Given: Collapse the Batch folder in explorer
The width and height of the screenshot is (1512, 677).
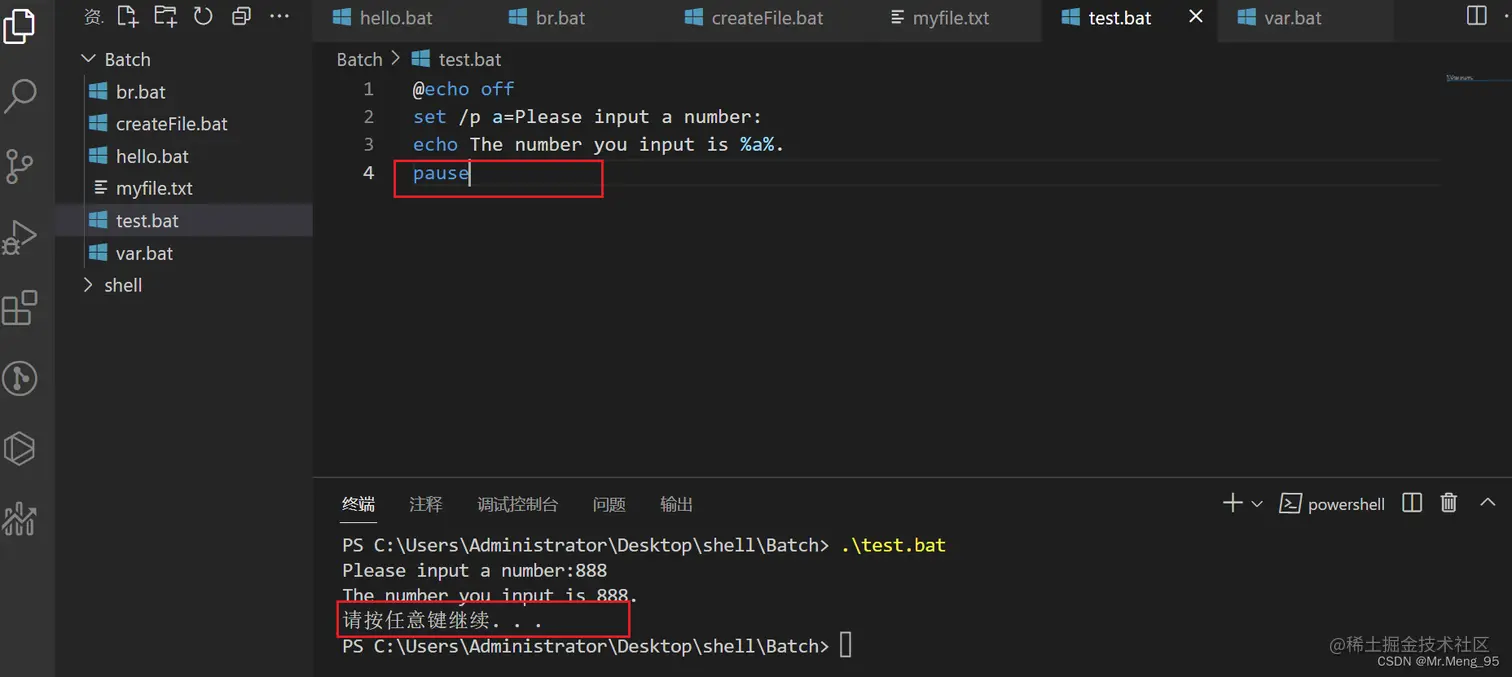Looking at the screenshot, I should 184,59.
